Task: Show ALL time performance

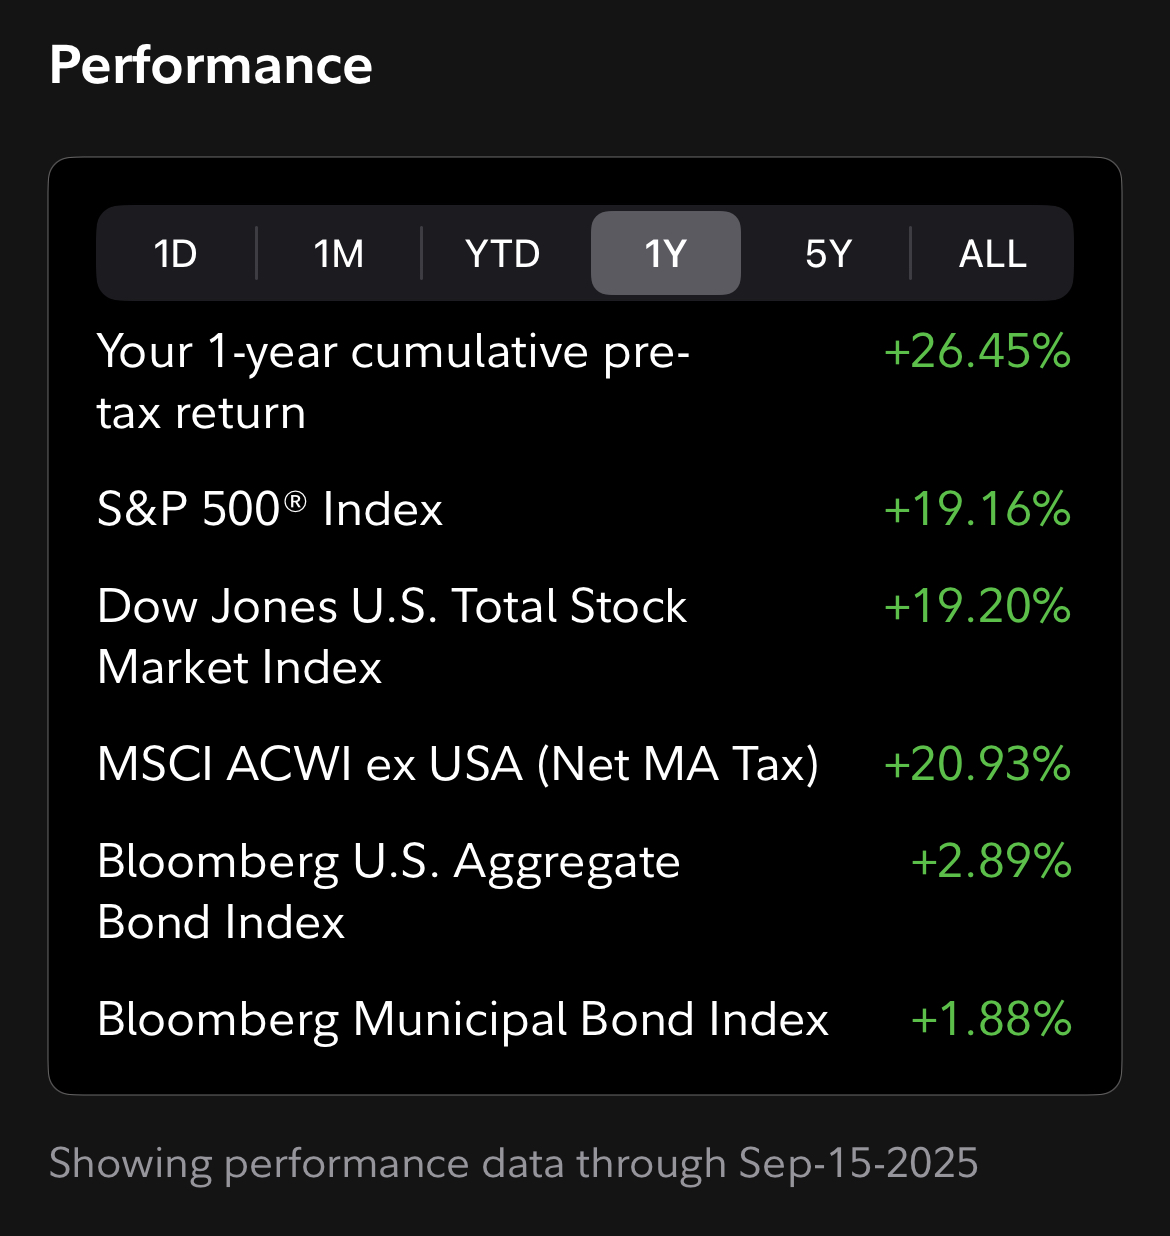Action: [992, 254]
